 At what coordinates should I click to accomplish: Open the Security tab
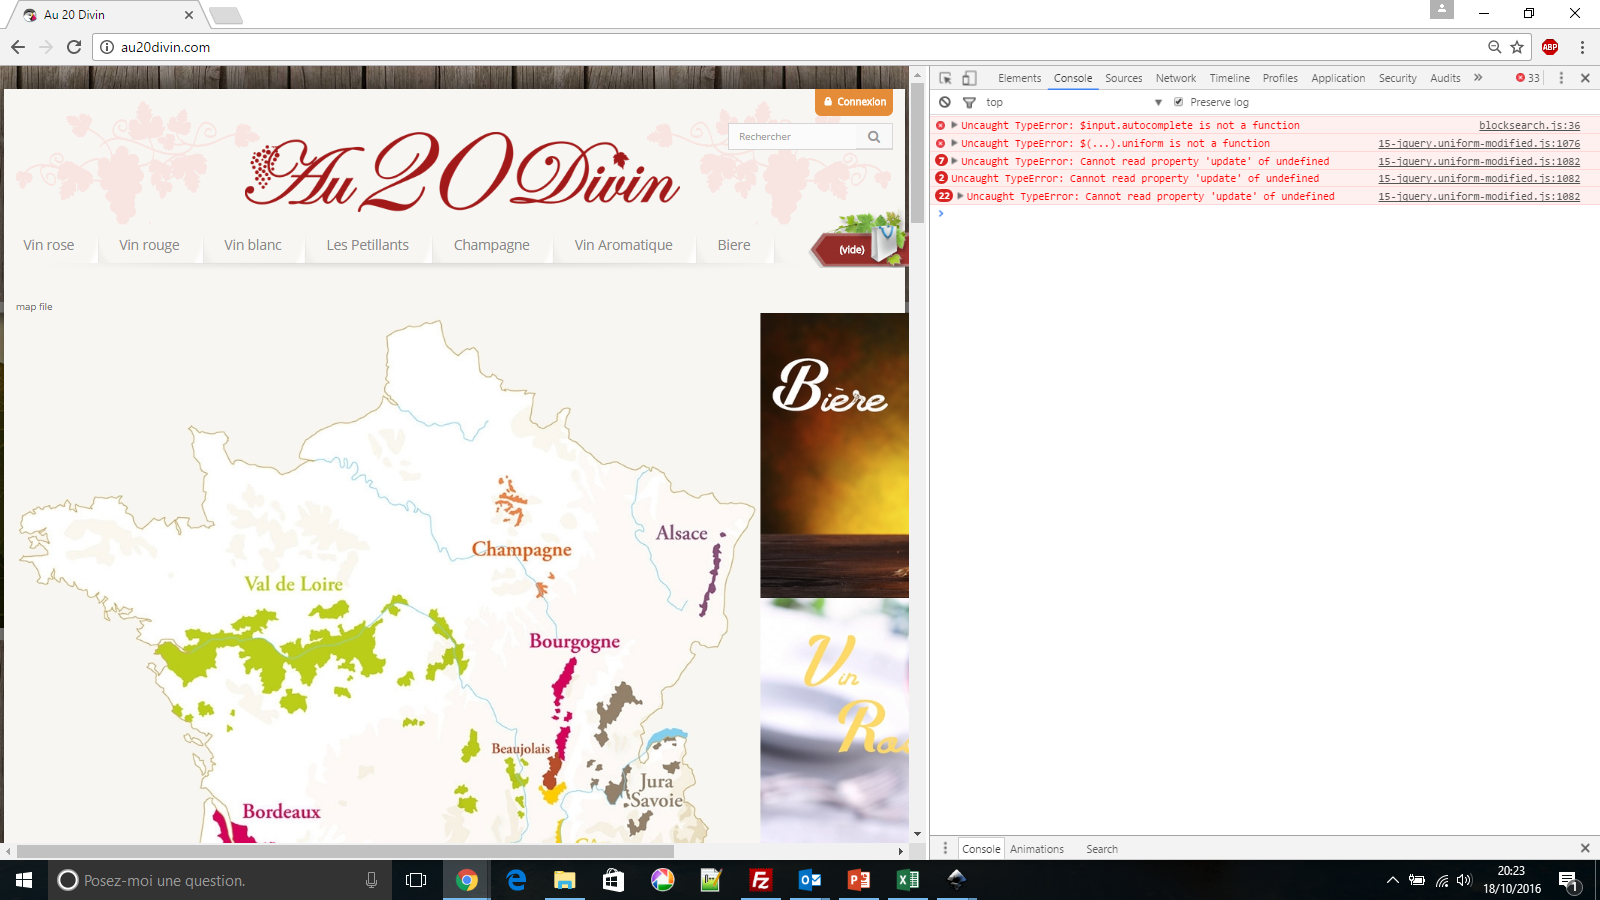pyautogui.click(x=1397, y=78)
